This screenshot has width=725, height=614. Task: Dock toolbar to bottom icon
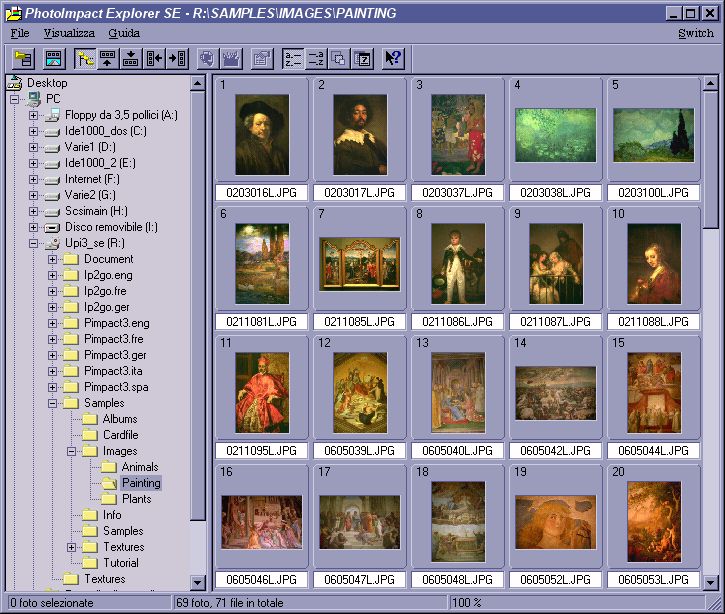(x=131, y=58)
